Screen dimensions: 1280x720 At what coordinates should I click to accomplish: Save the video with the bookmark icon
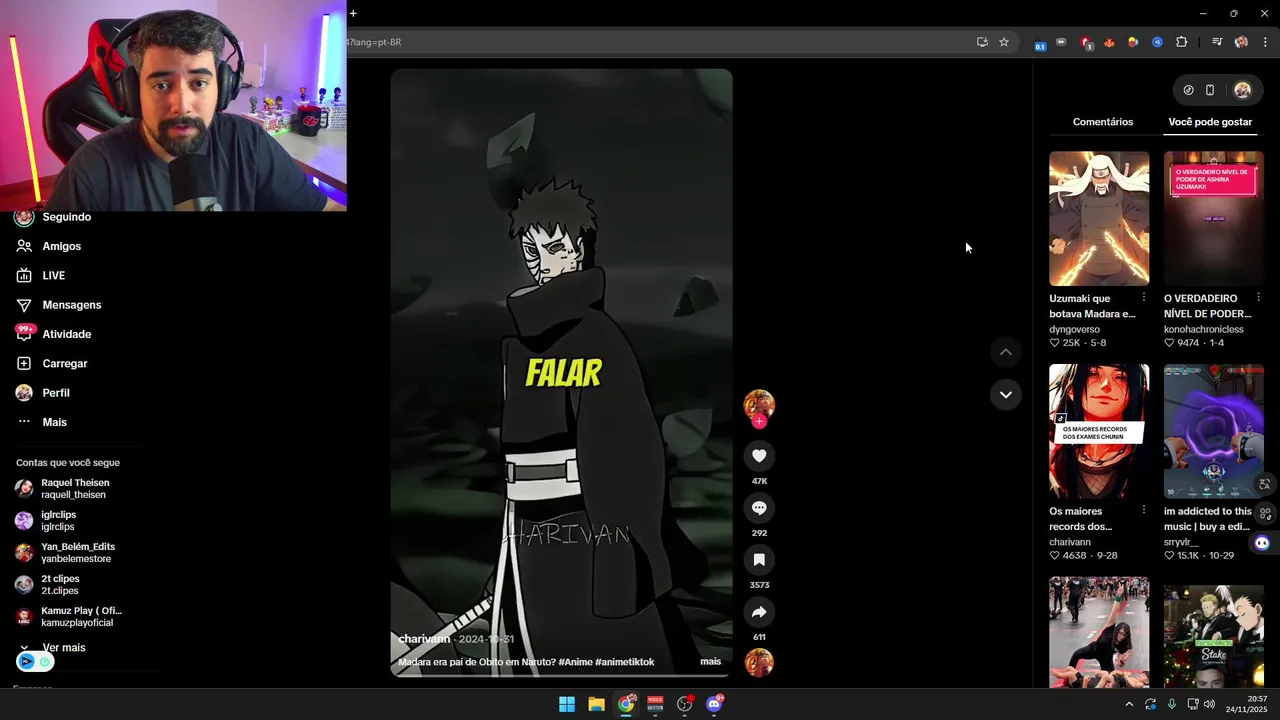click(759, 560)
